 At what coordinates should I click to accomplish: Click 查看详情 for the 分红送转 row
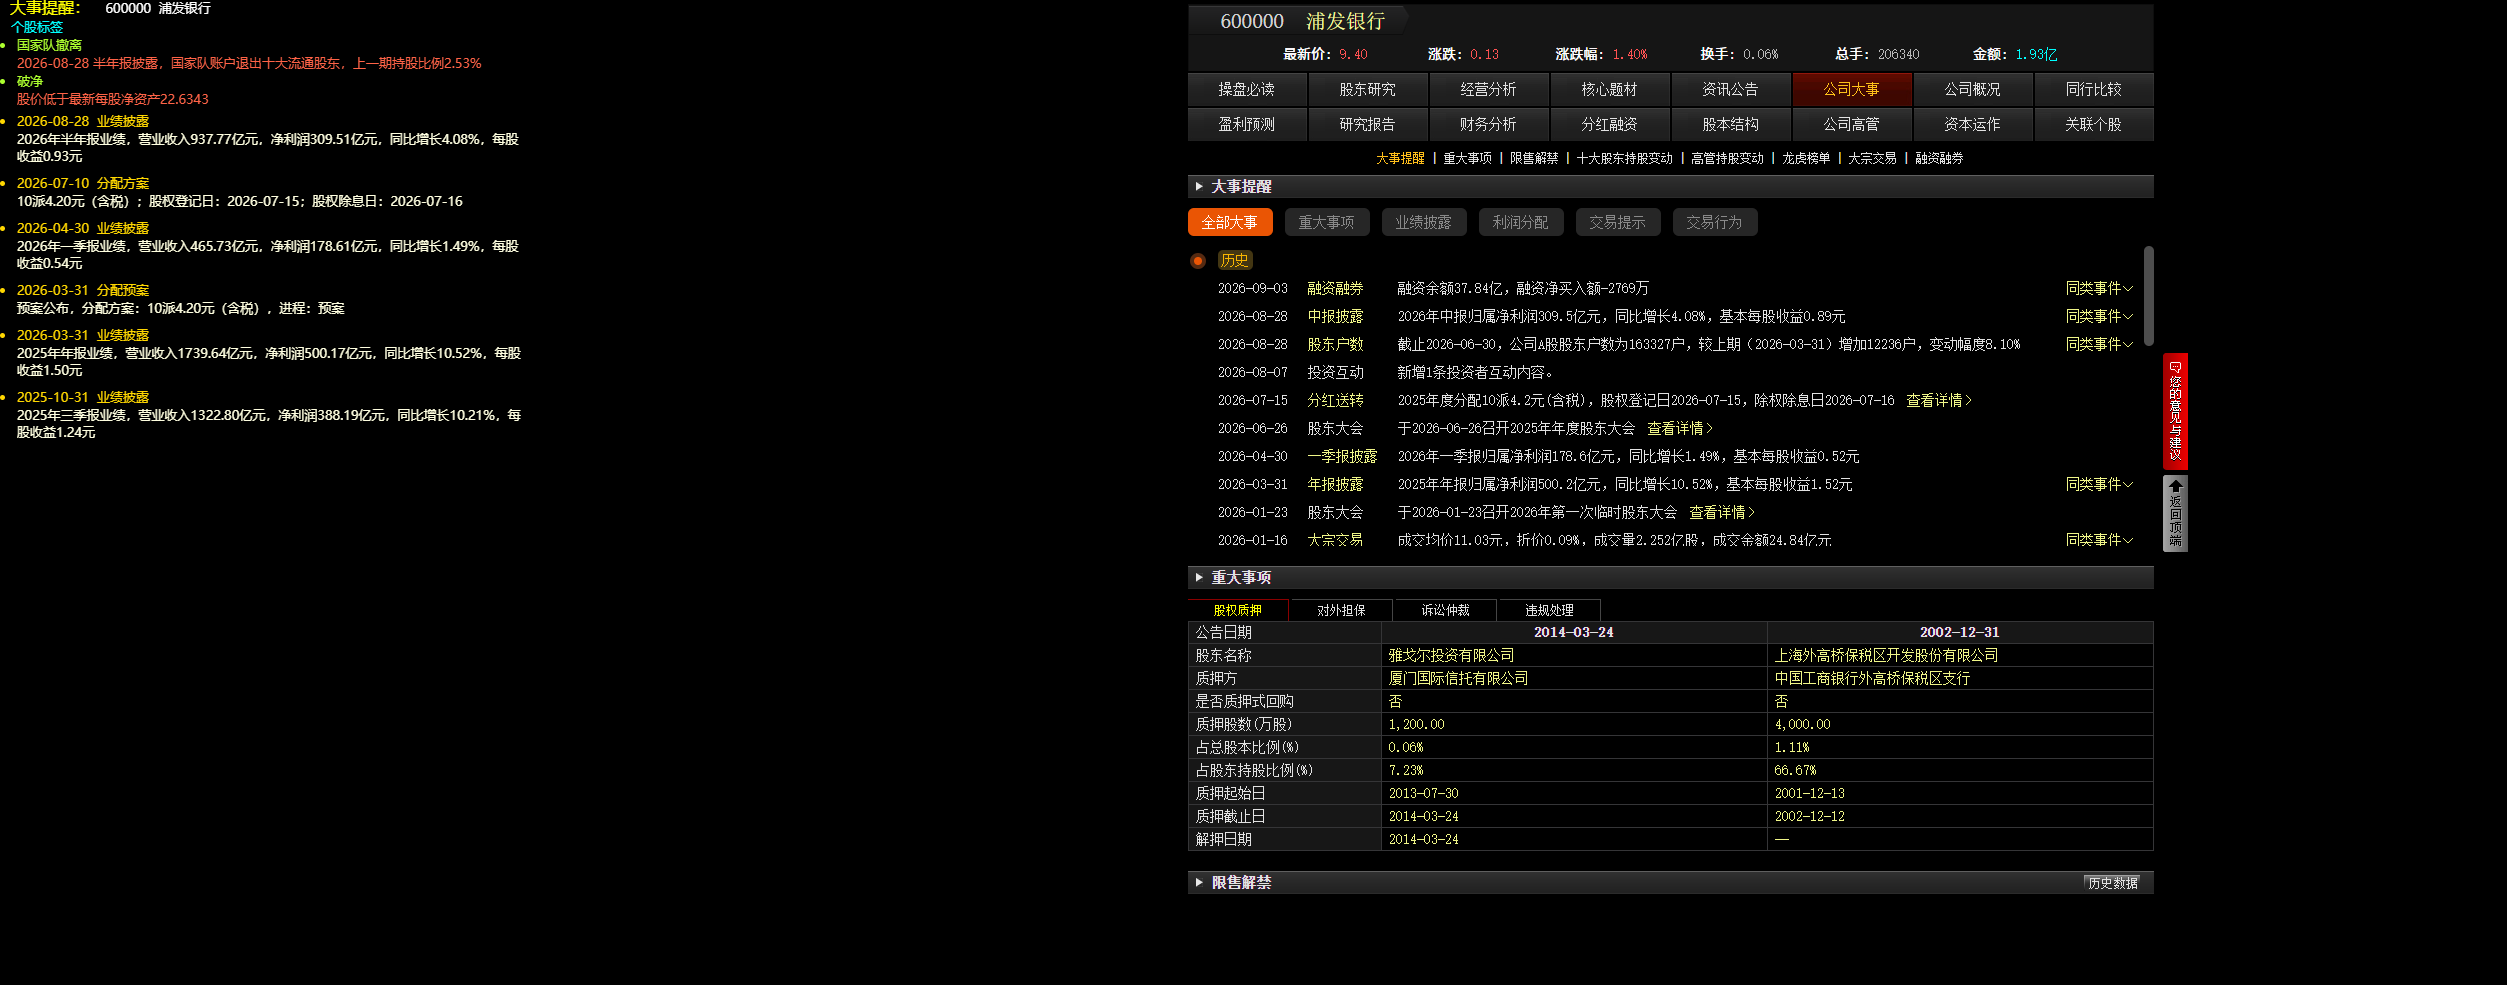(x=1939, y=400)
